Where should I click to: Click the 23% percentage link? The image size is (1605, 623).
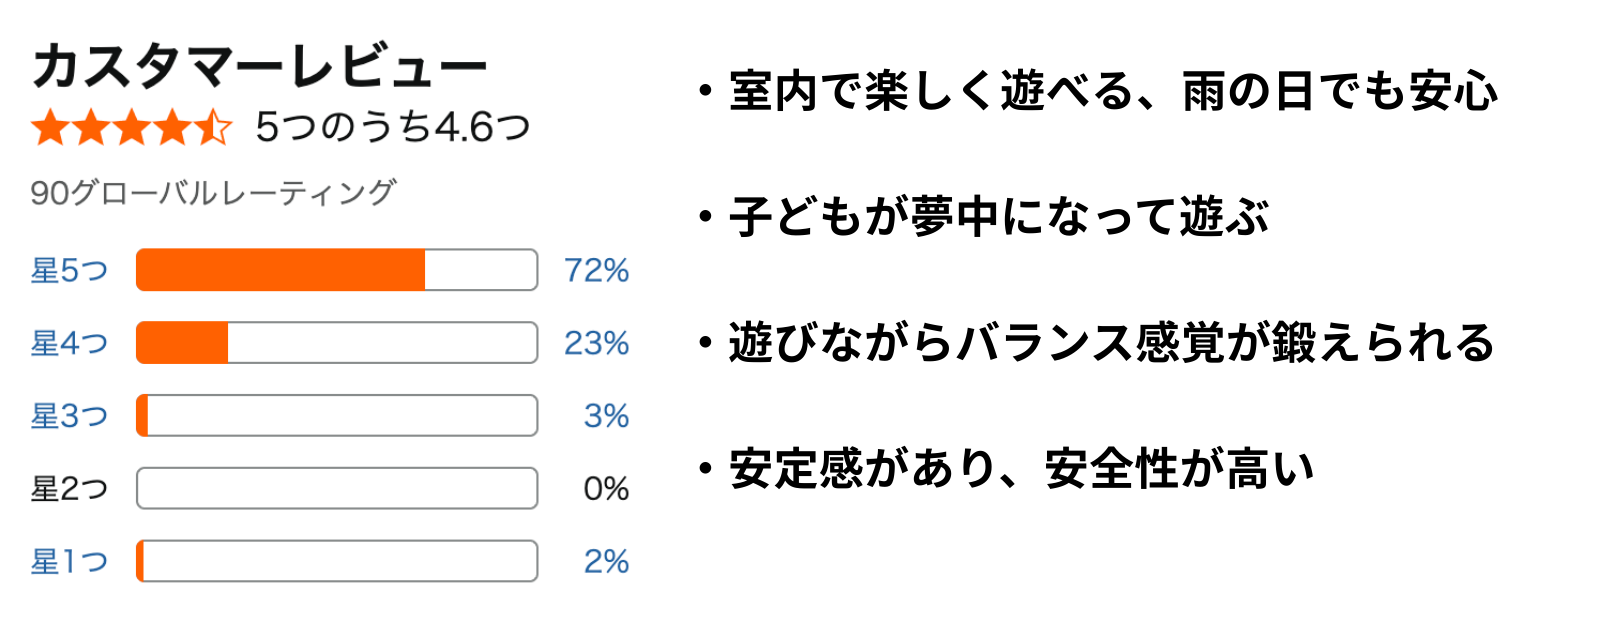[596, 344]
